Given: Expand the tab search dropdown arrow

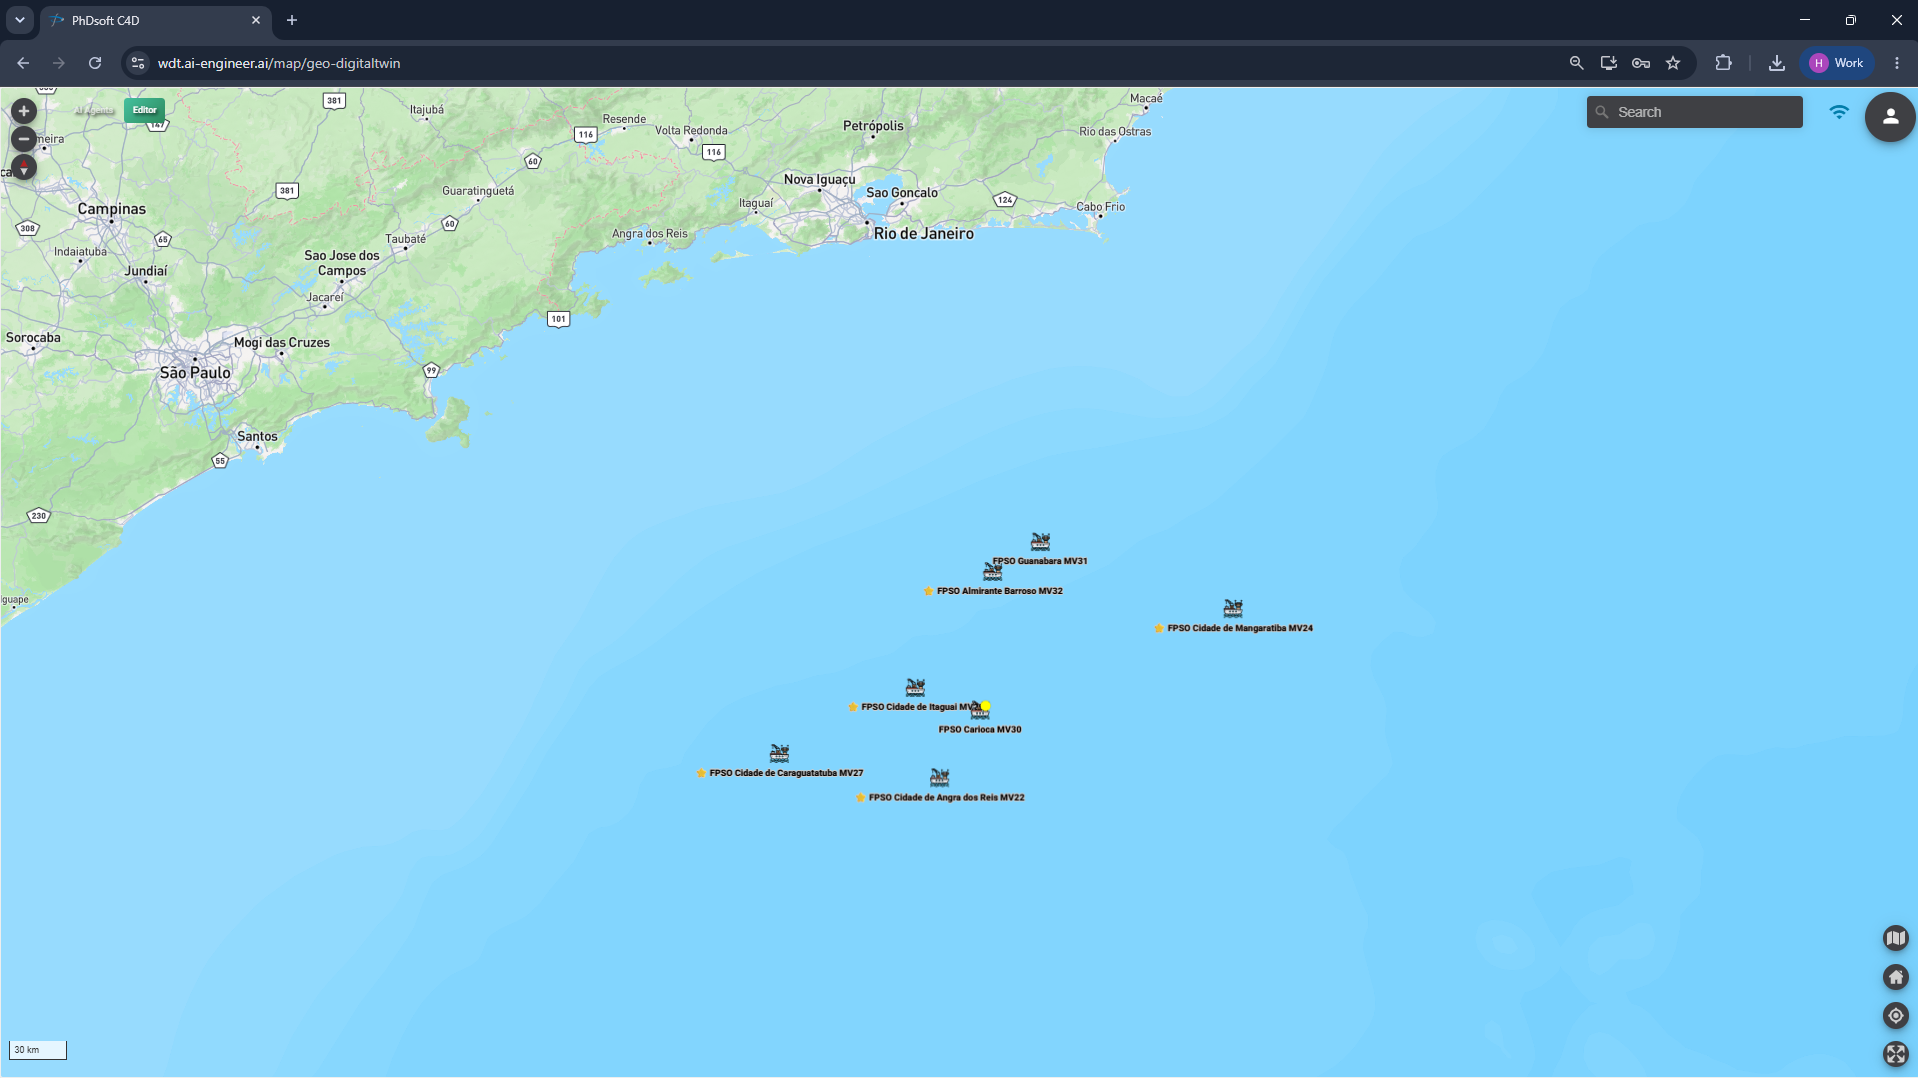Looking at the screenshot, I should tap(20, 20).
